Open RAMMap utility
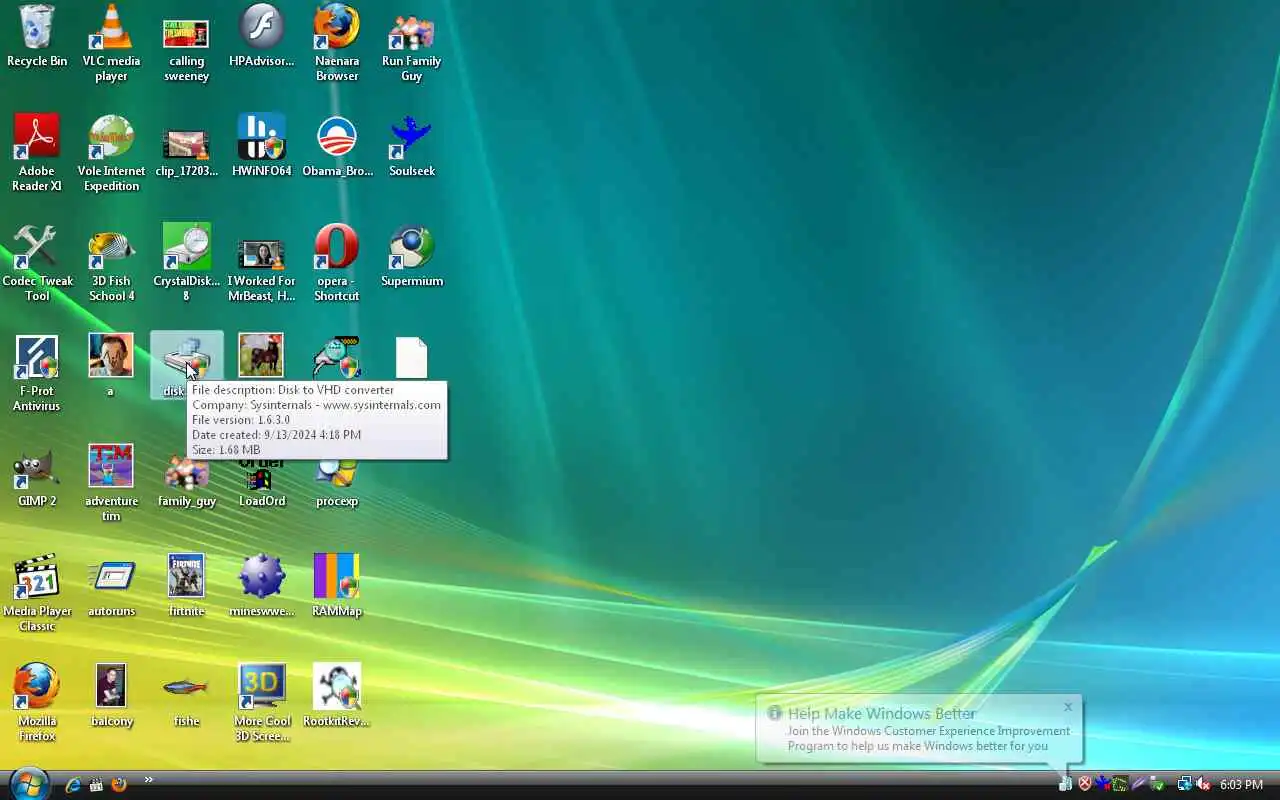Viewport: 1280px width, 800px height. [336, 586]
